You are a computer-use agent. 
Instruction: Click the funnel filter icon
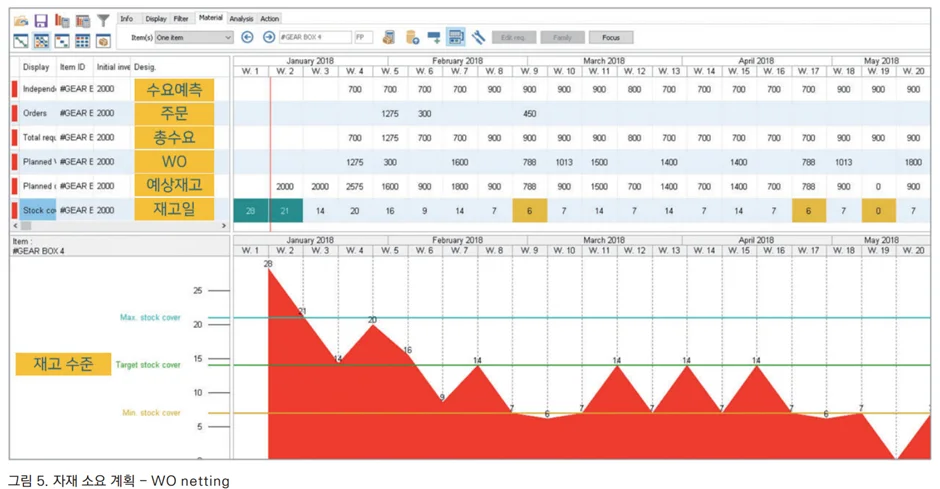click(x=103, y=20)
